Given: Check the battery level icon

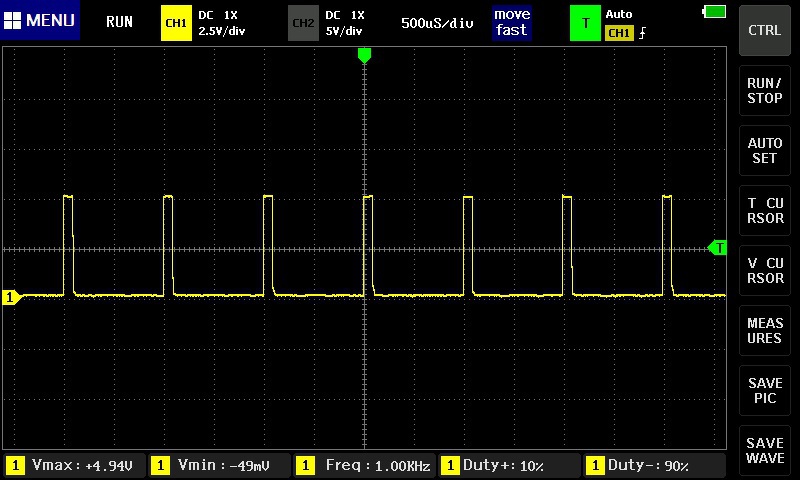Looking at the screenshot, I should [x=714, y=12].
